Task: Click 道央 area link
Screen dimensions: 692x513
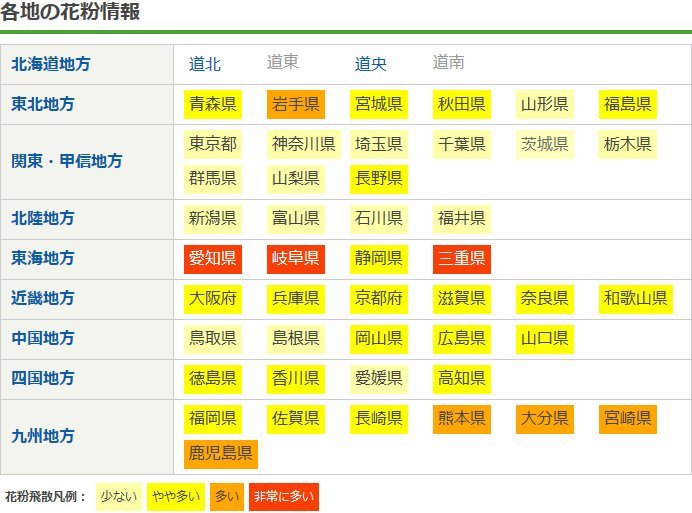Action: point(371,64)
